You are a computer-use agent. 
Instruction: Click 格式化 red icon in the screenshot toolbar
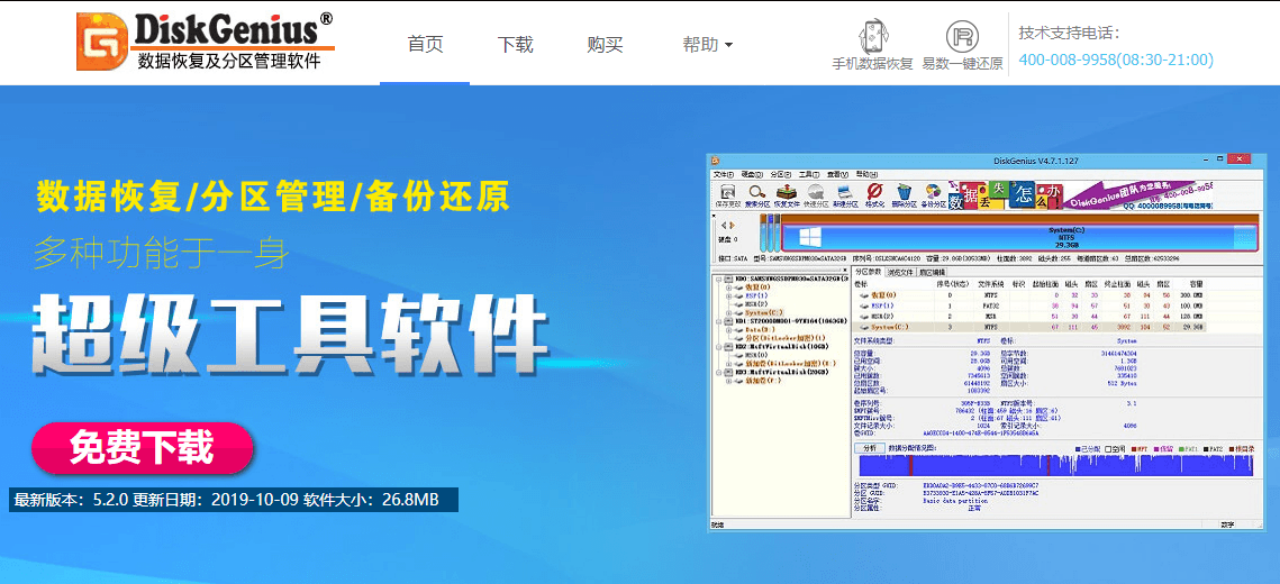tap(874, 195)
